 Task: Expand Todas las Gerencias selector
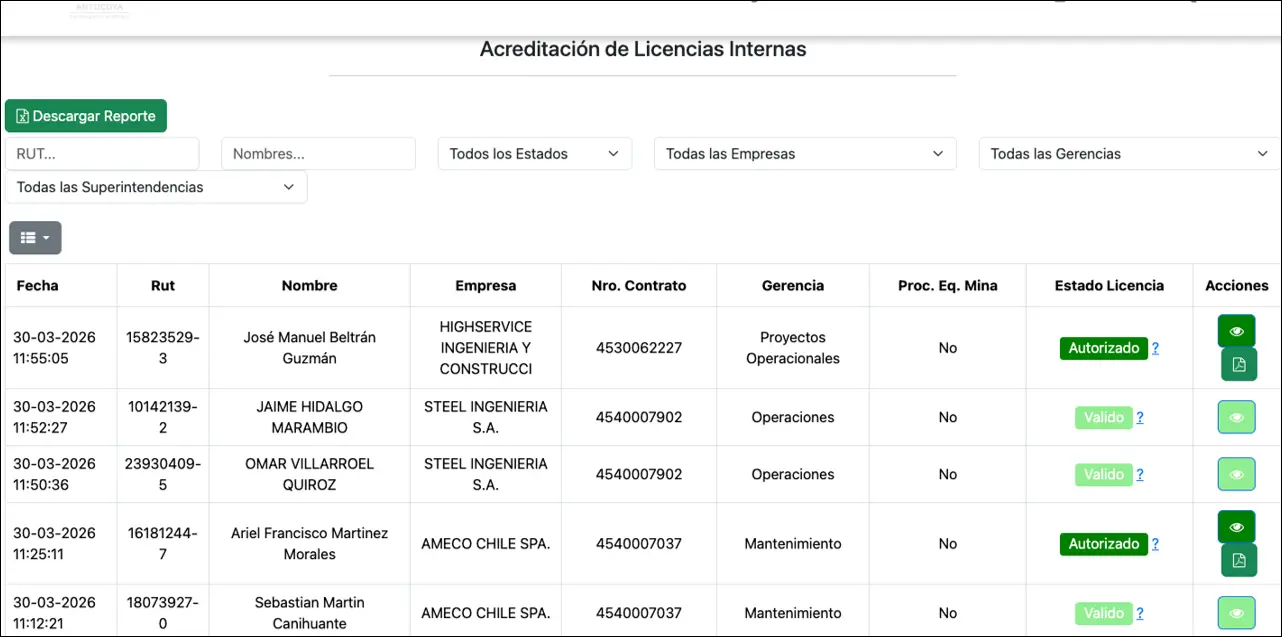click(x=1128, y=154)
